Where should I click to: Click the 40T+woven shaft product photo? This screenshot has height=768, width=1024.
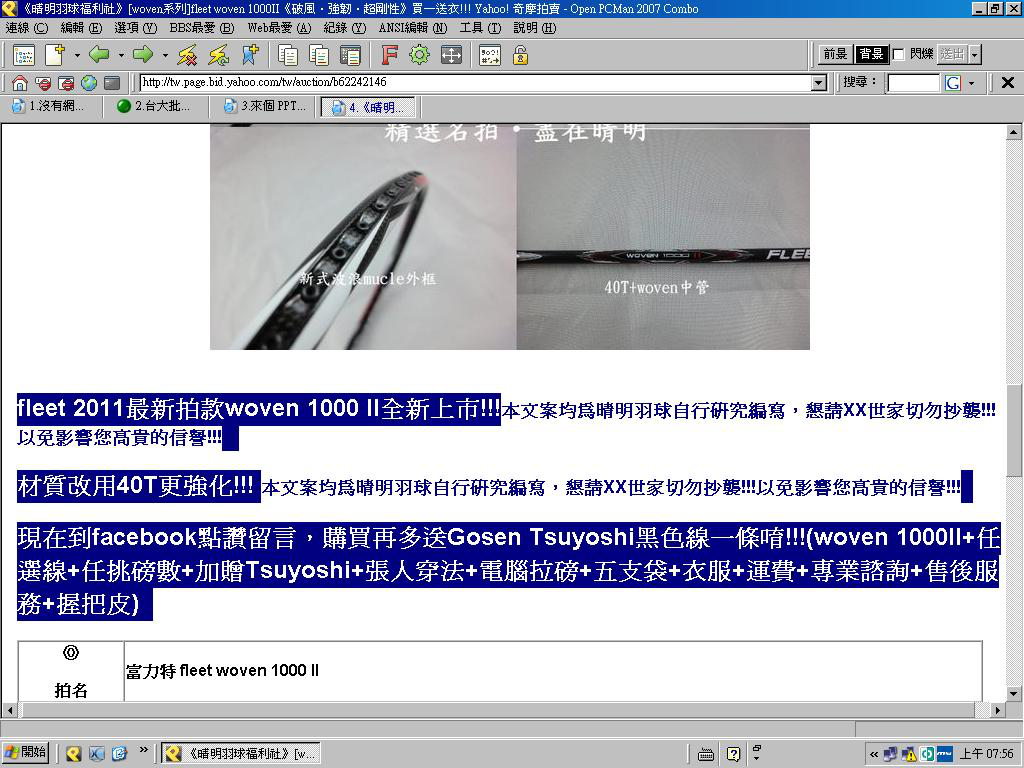663,237
